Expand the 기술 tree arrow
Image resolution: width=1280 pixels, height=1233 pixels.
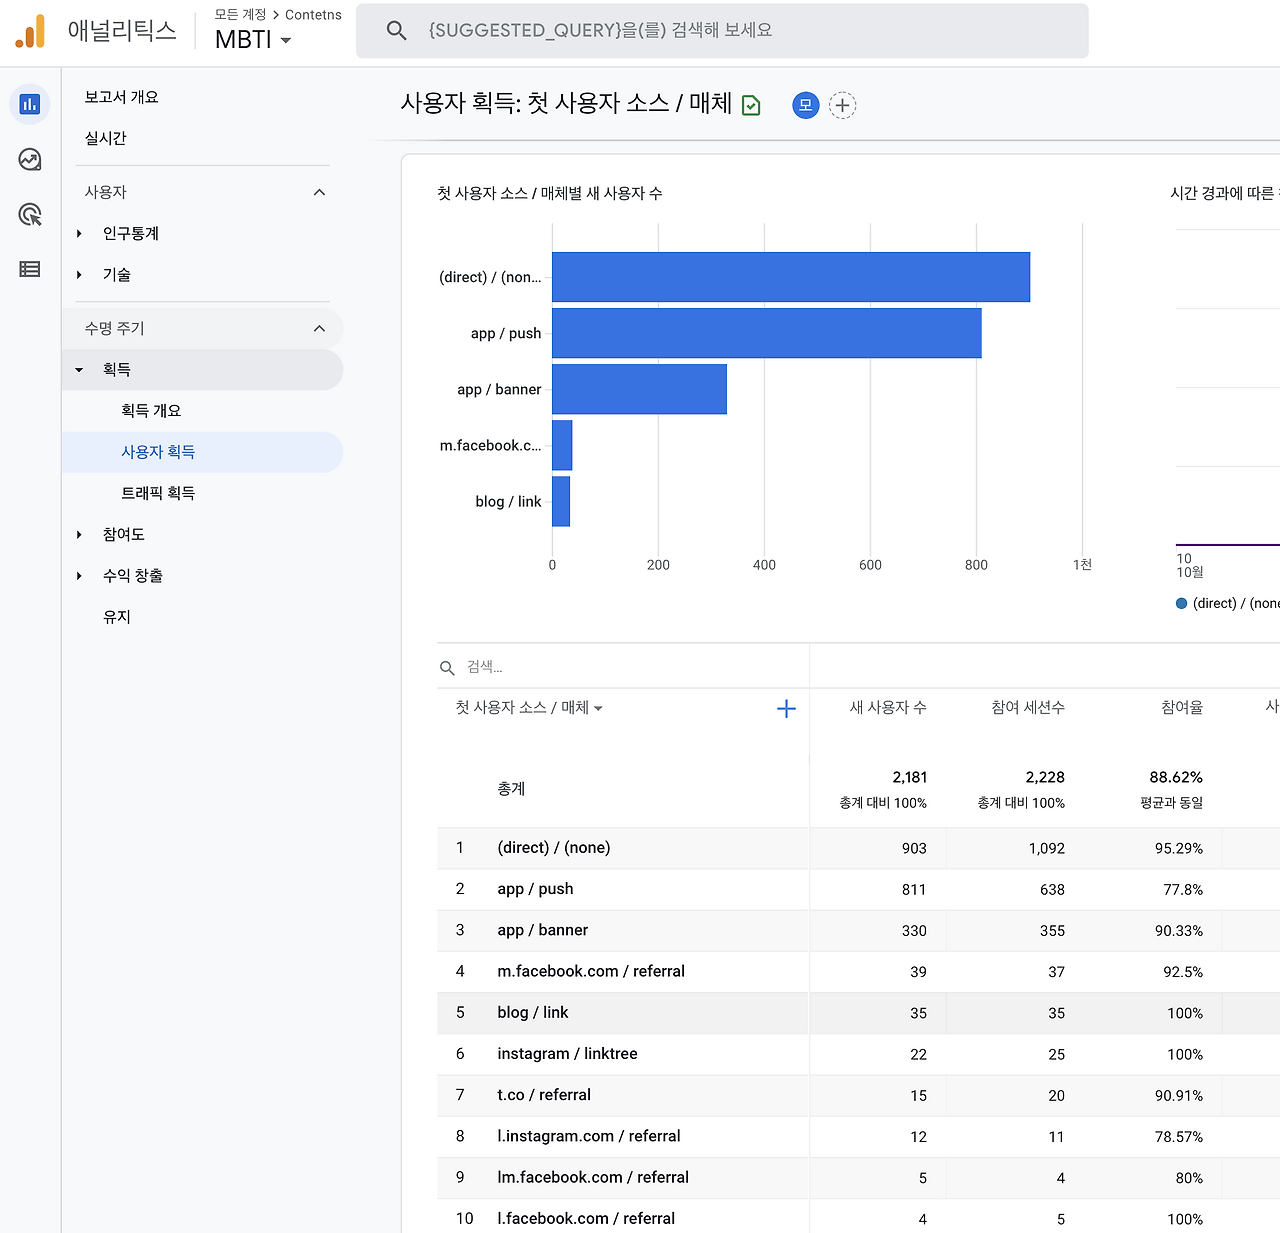(x=79, y=275)
